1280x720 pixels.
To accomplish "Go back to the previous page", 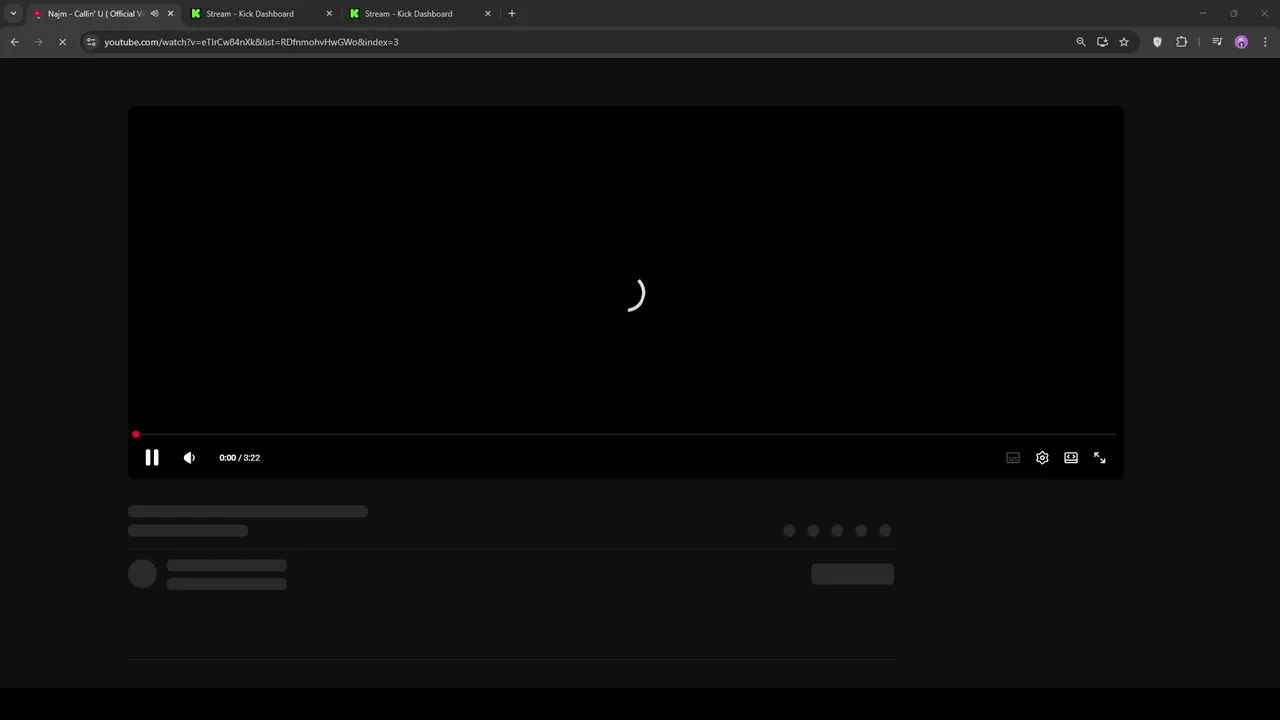I will 14,42.
